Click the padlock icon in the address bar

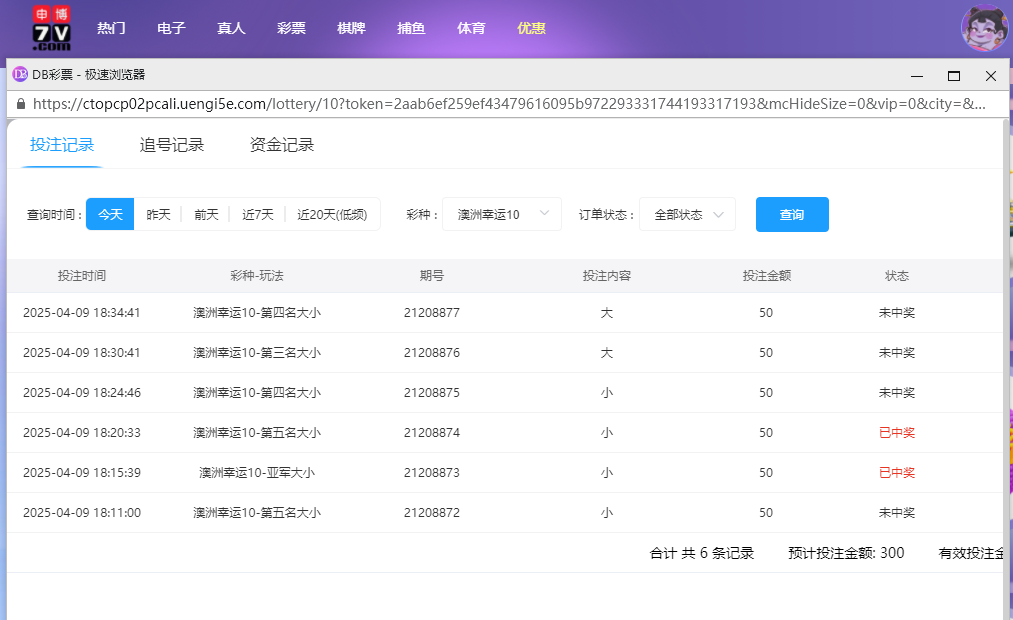(21, 104)
